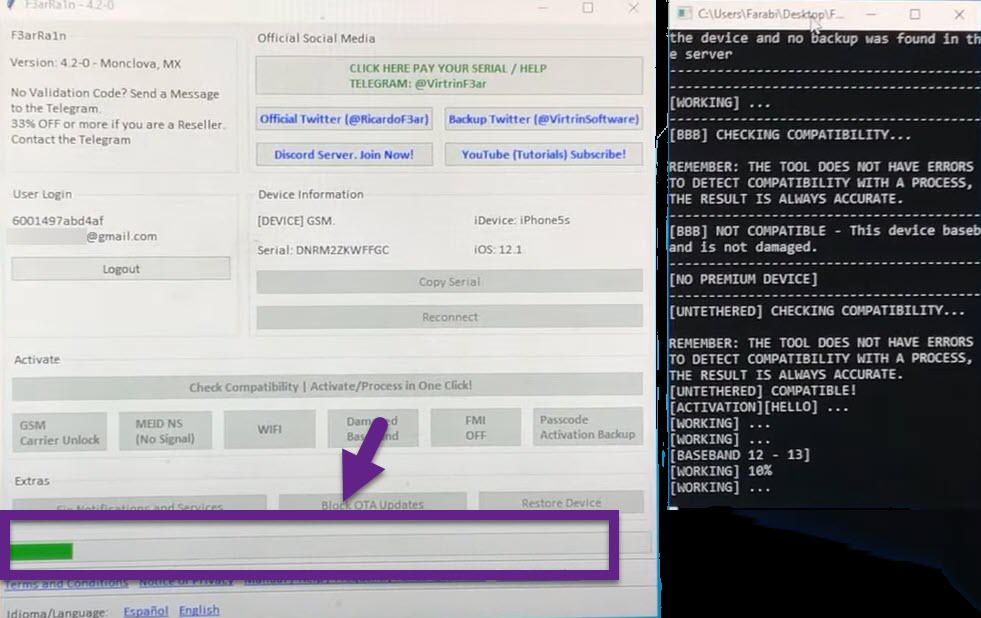This screenshot has height=618, width=981.
Task: Join the Discord Server button
Action: coord(344,154)
